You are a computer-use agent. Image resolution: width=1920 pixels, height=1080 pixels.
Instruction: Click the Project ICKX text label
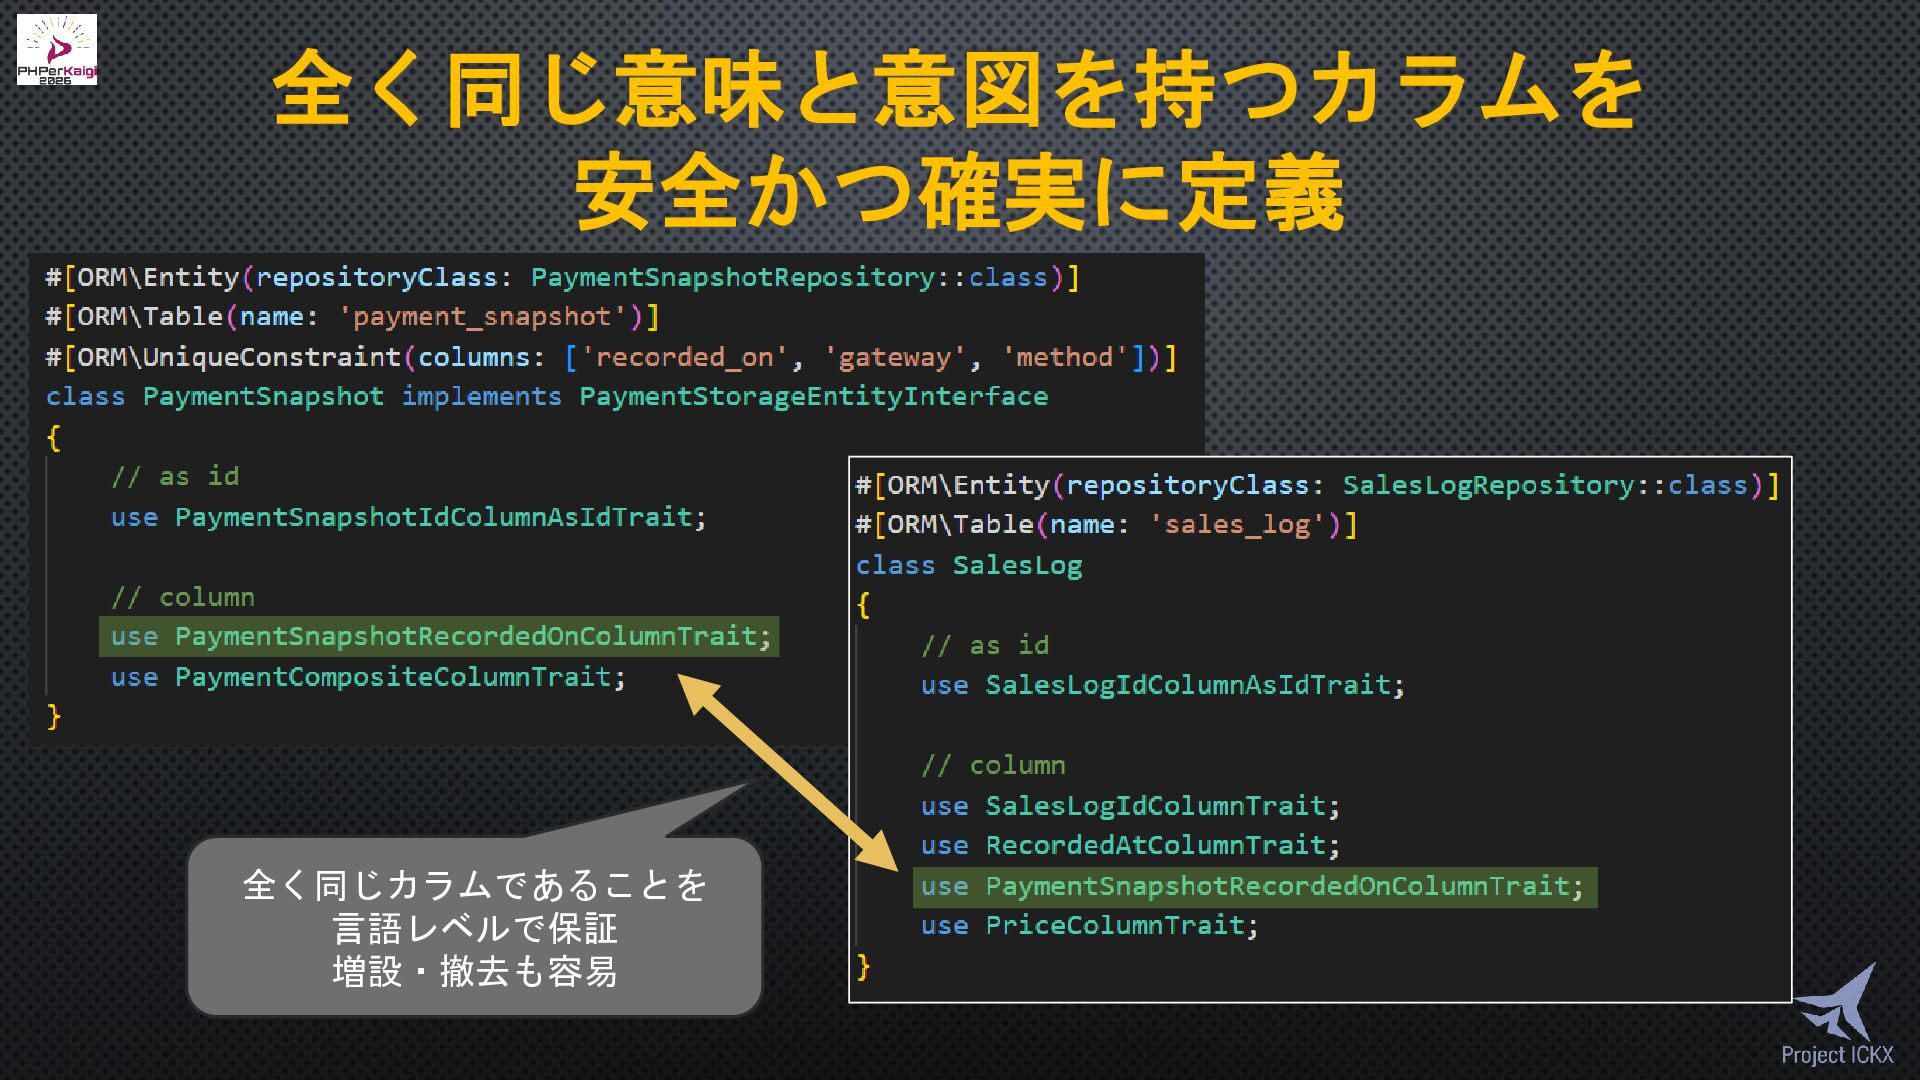[x=1837, y=1055]
